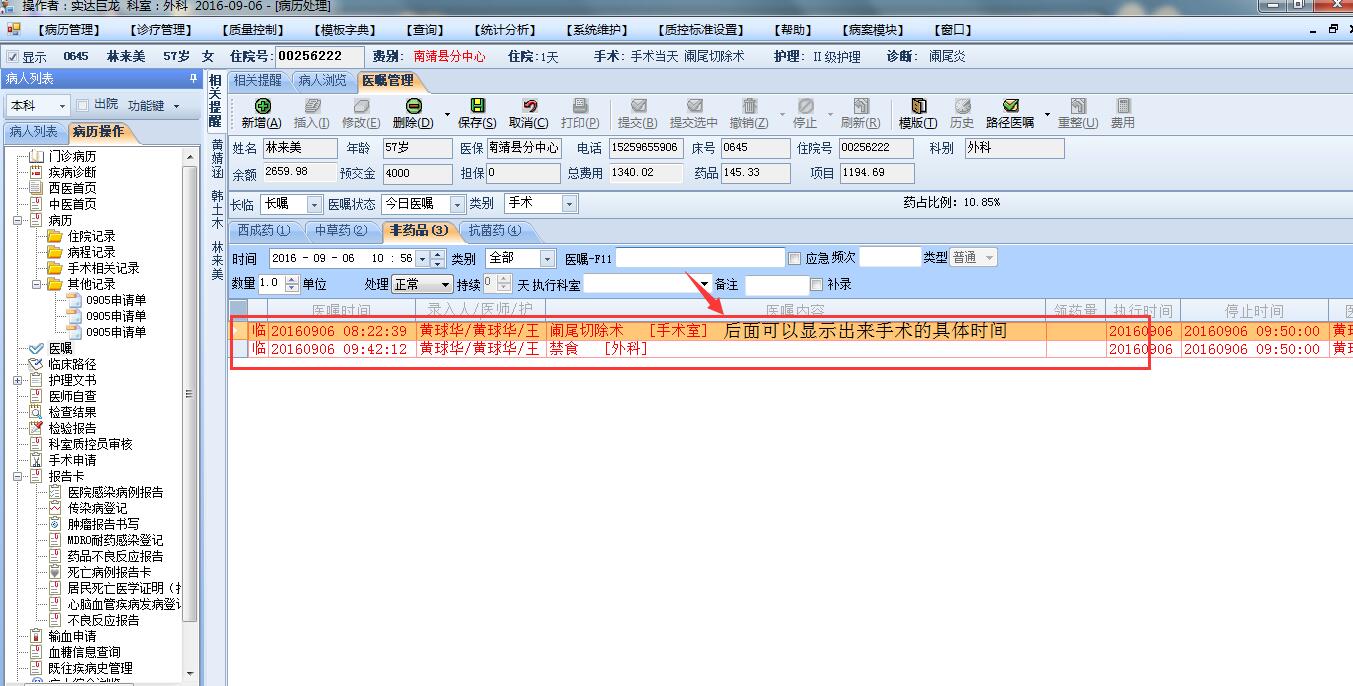This screenshot has height=686, width=1353.
Task: Click the 住院号 00256222 field at top
Action: pyautogui.click(x=320, y=57)
